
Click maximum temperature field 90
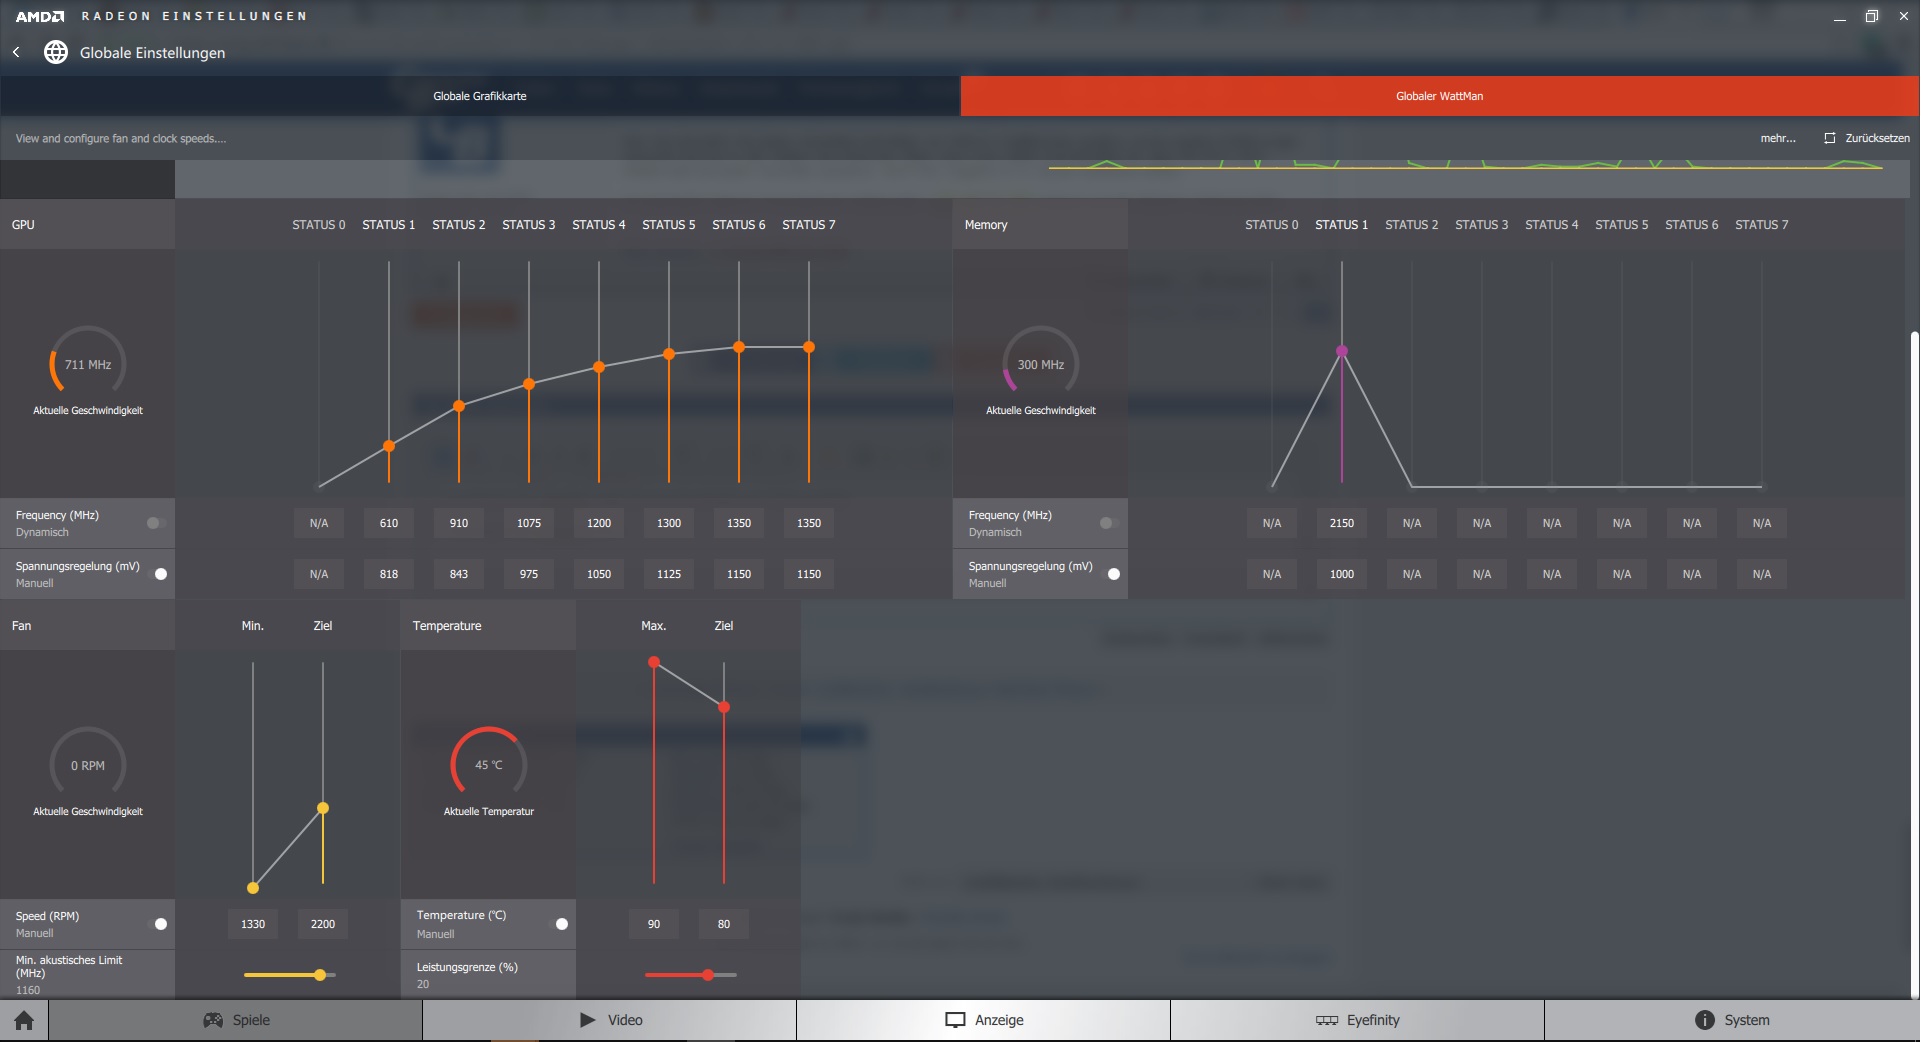point(654,924)
